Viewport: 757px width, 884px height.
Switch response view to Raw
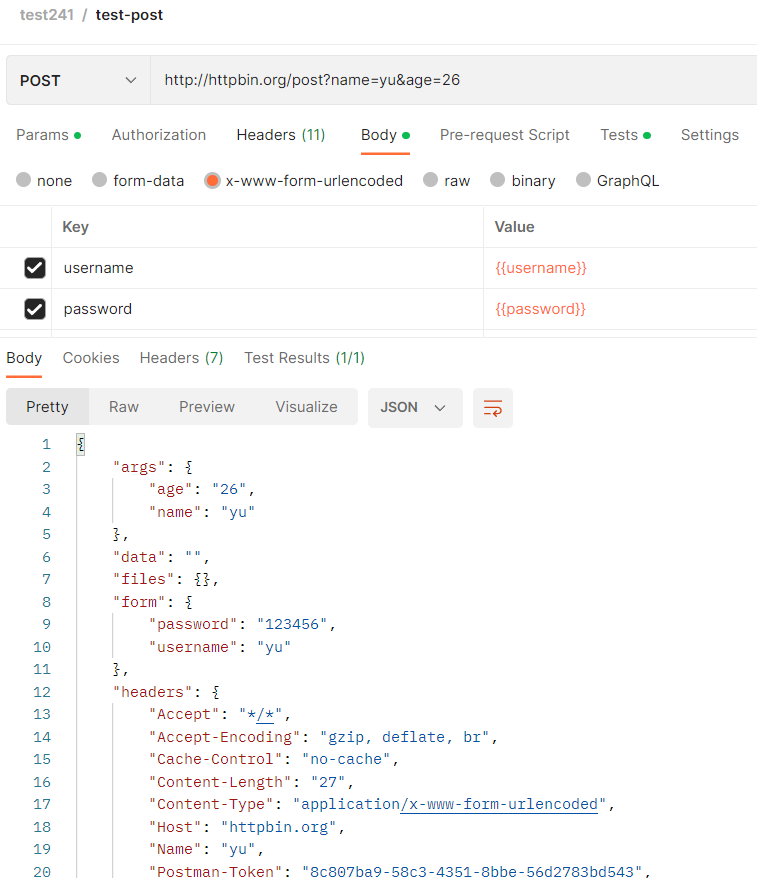point(124,407)
